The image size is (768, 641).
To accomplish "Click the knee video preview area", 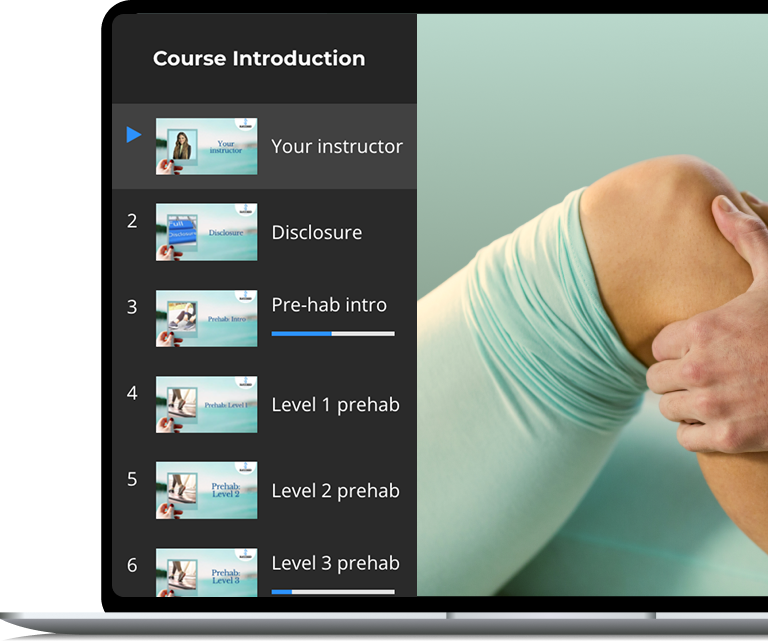I will (592, 305).
